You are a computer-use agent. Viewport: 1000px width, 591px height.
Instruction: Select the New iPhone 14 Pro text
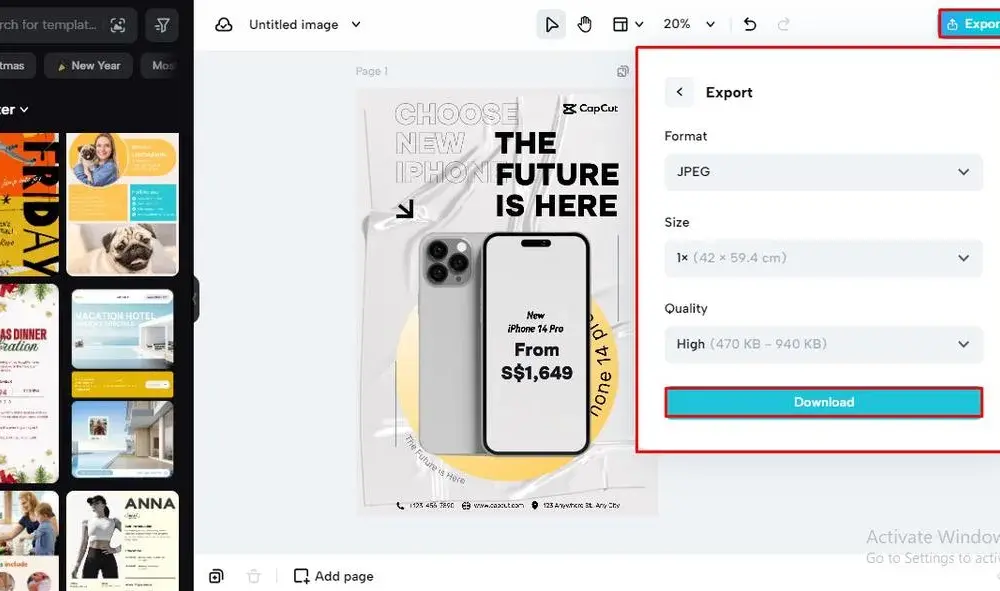(x=536, y=322)
